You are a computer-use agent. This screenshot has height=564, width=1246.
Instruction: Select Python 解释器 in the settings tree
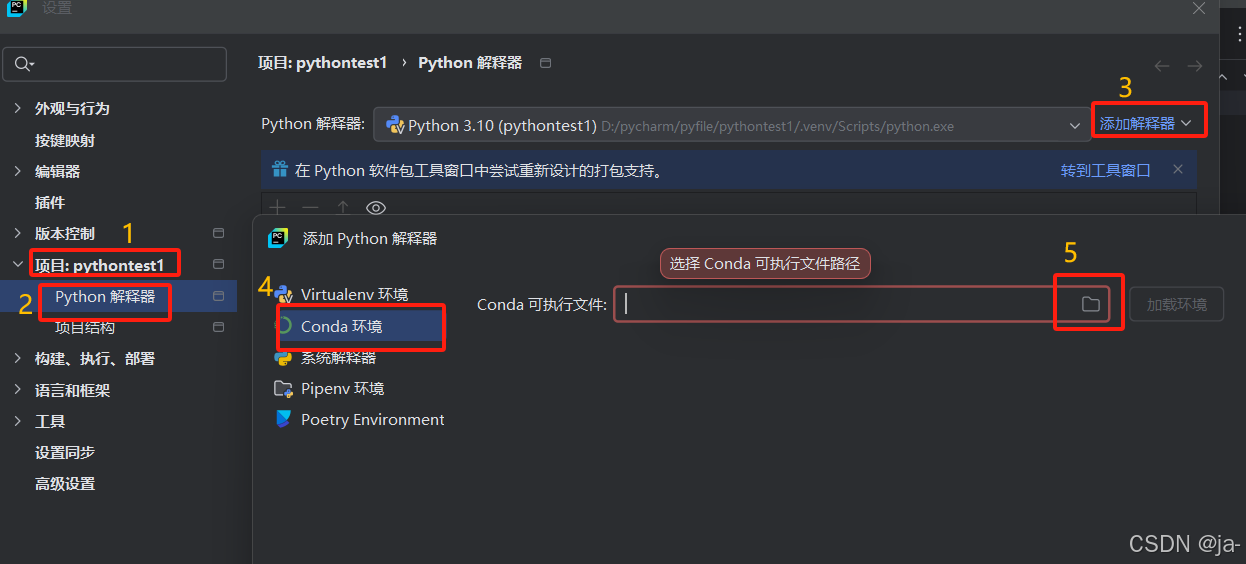coord(105,297)
